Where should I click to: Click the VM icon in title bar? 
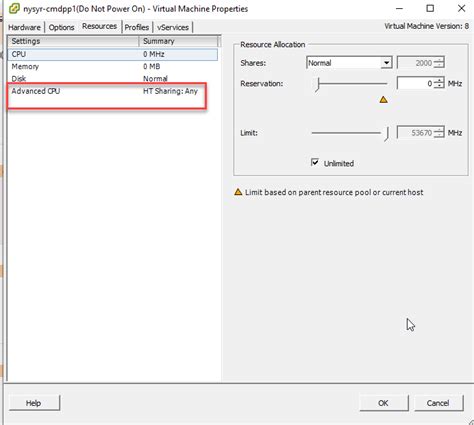pos(14,8)
